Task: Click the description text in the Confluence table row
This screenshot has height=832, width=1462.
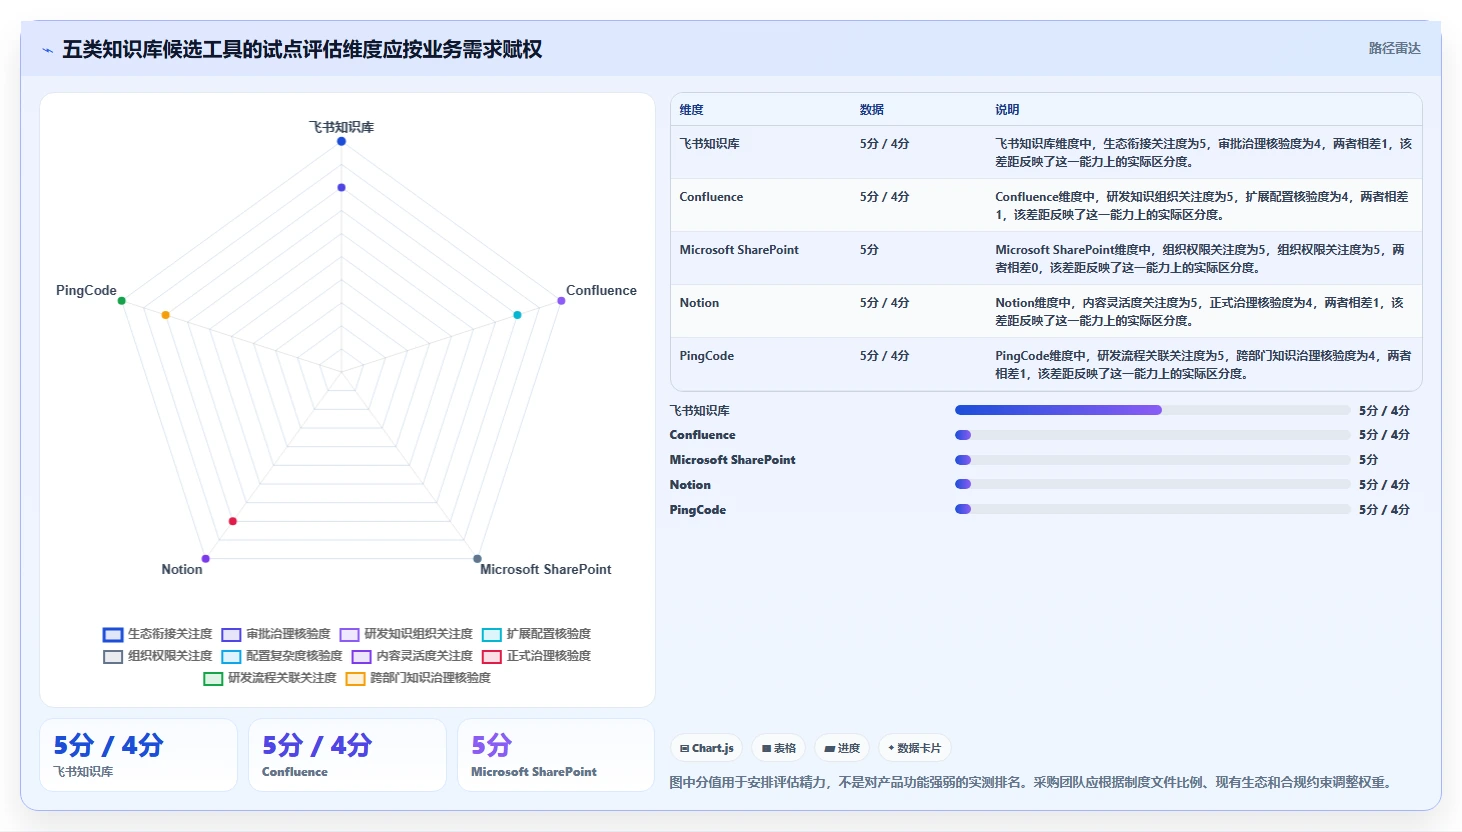Action: [1202, 206]
